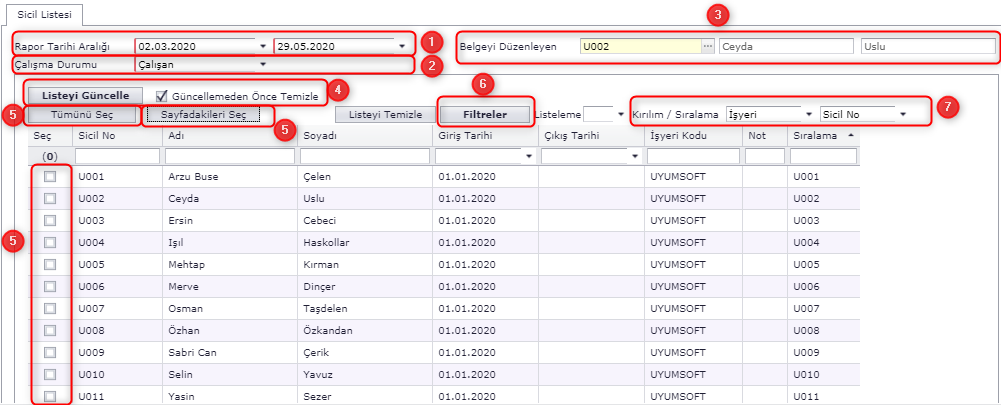Open the report start date dropdown
This screenshot has height=405, width=1001.
263,46
